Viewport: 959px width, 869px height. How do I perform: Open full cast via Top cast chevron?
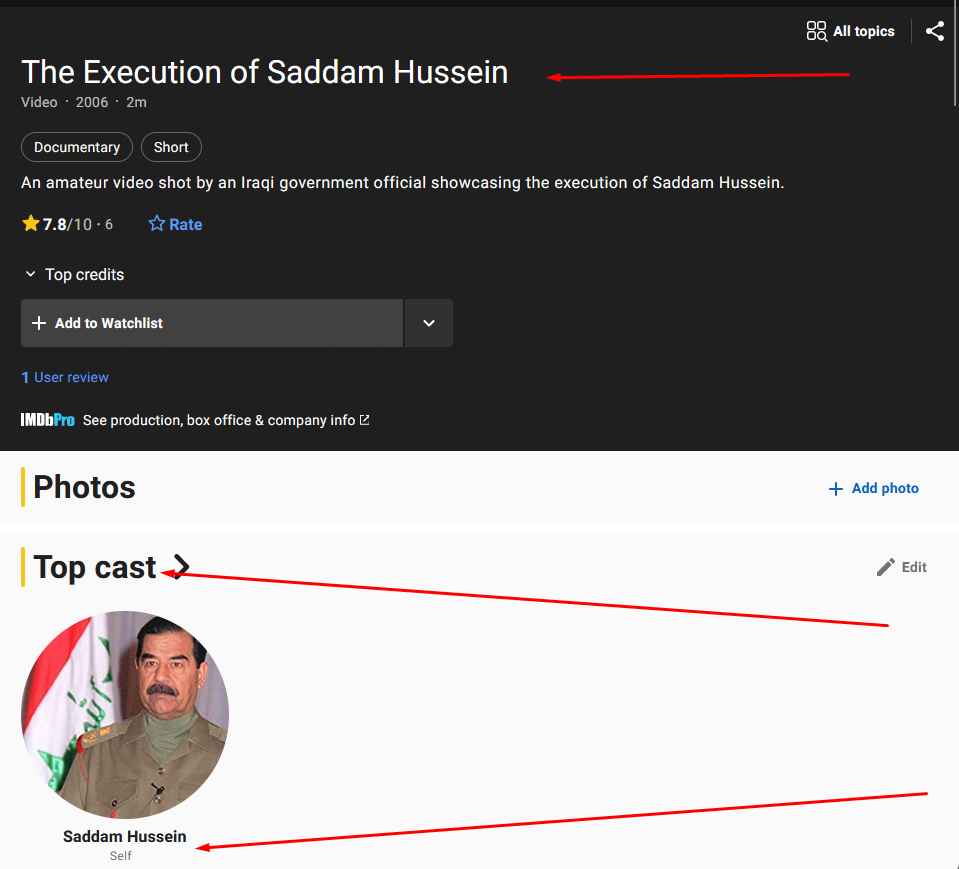click(x=181, y=566)
